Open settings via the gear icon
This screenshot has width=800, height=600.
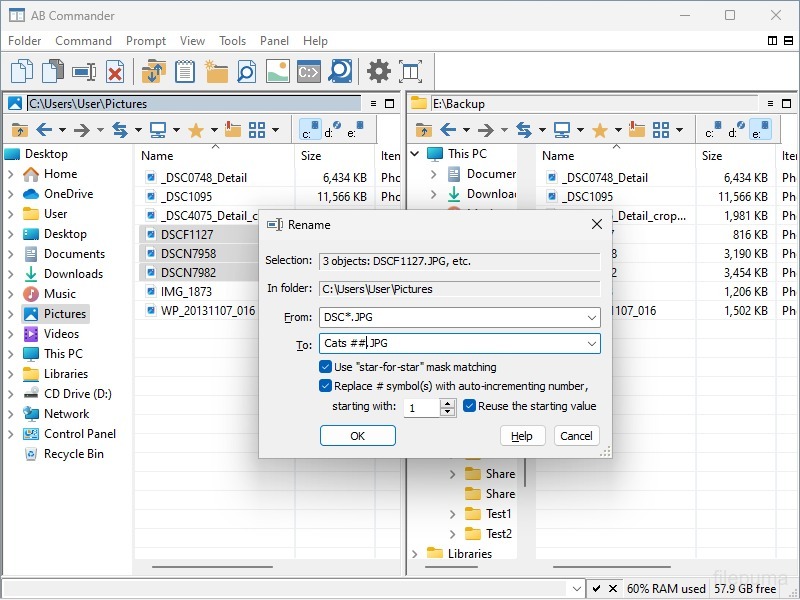click(x=378, y=71)
